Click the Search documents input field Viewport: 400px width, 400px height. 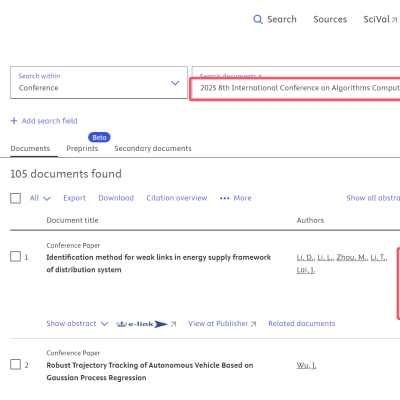(x=296, y=88)
